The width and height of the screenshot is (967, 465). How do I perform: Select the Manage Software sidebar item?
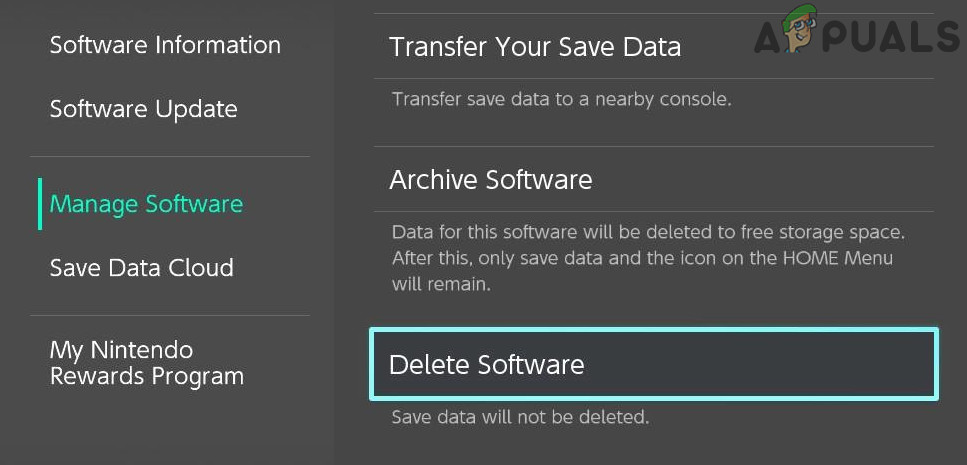(146, 204)
